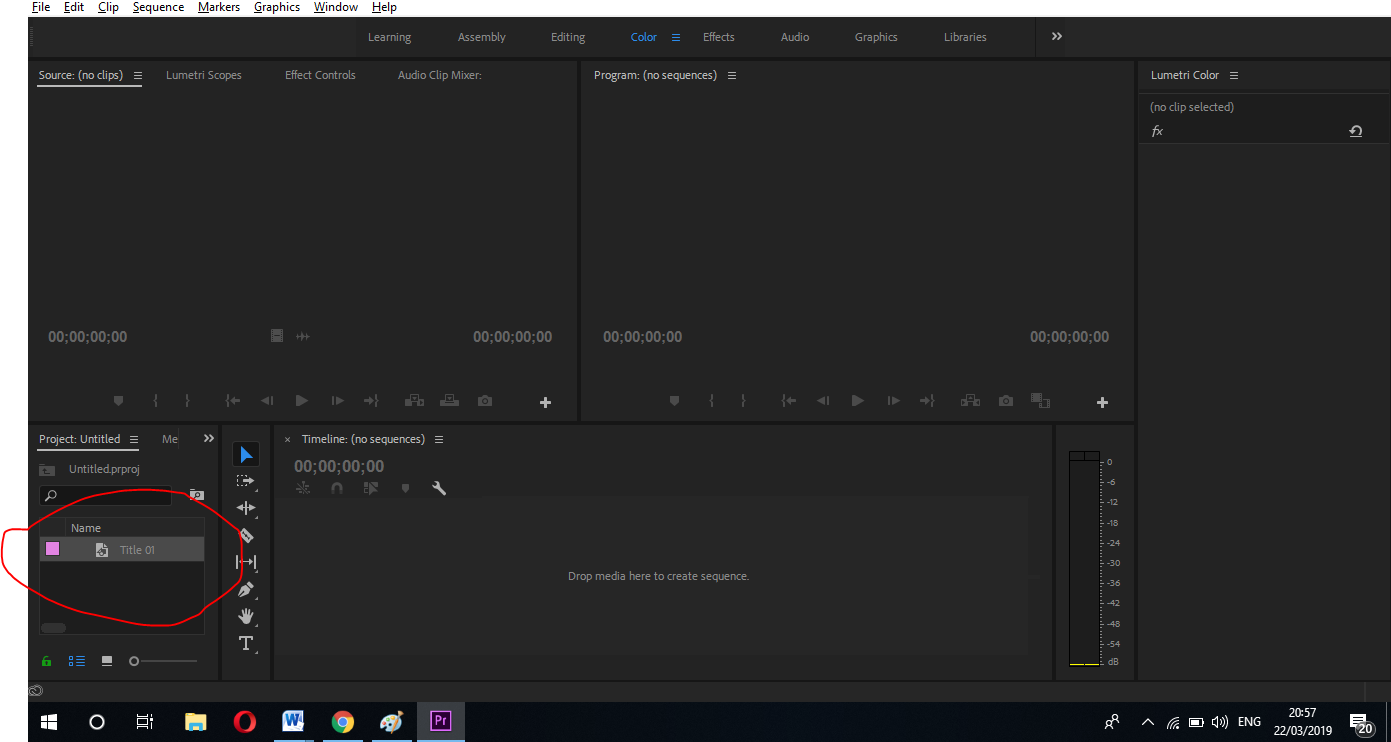Click the Export Frame camera icon in Program monitor

coord(1005,400)
